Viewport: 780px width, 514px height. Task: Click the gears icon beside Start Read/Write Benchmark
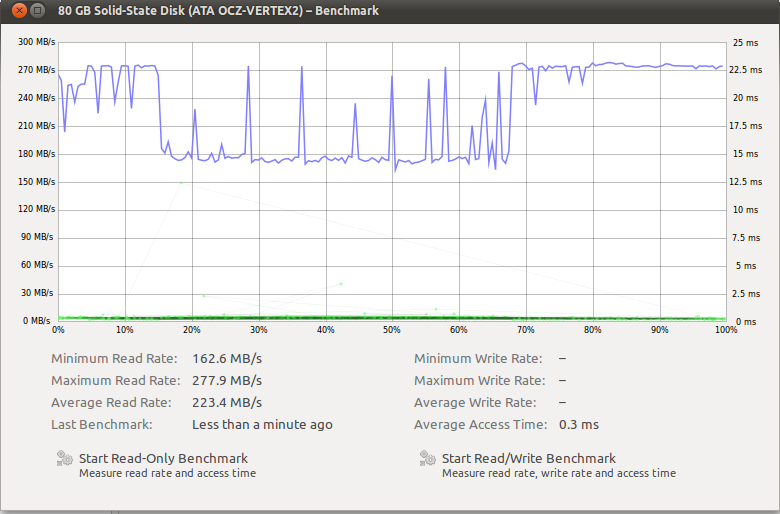[x=428, y=458]
